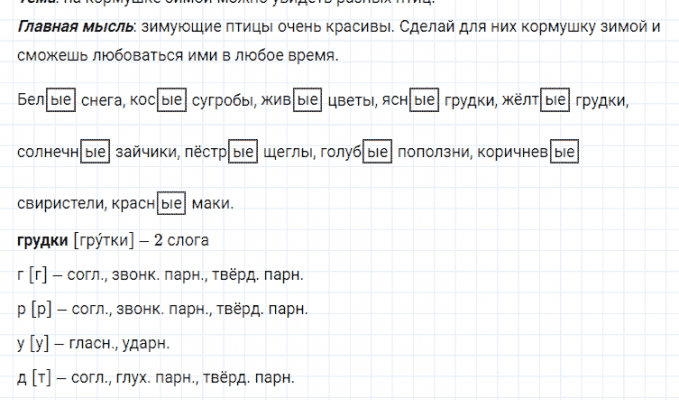Select the boxed ending in "ясные"
The image size is (679, 400).
coord(425,100)
